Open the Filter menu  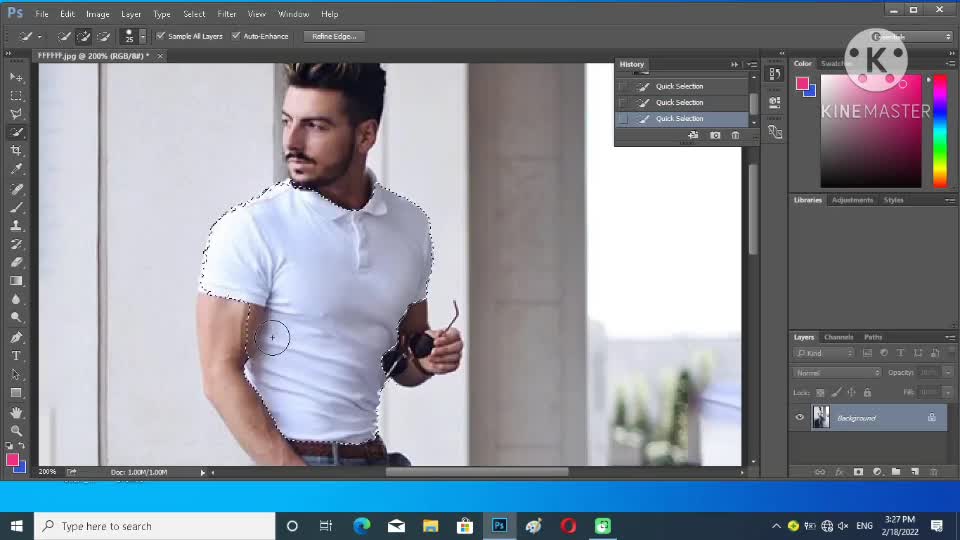pyautogui.click(x=227, y=14)
